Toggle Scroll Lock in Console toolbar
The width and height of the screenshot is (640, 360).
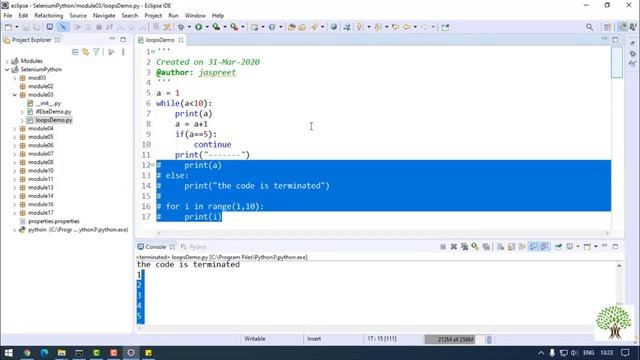point(511,247)
